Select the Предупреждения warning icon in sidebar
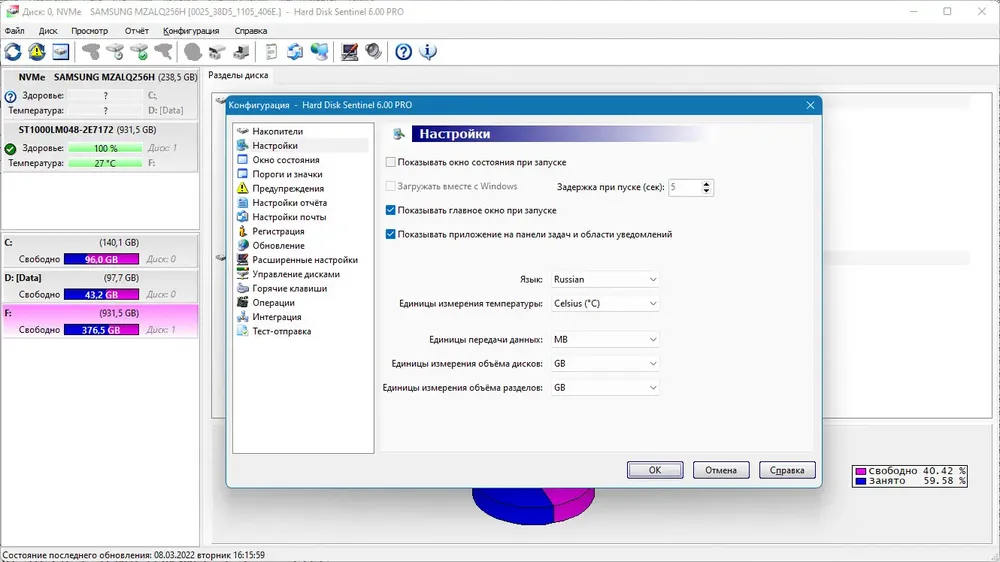1000x562 pixels. click(x=242, y=188)
